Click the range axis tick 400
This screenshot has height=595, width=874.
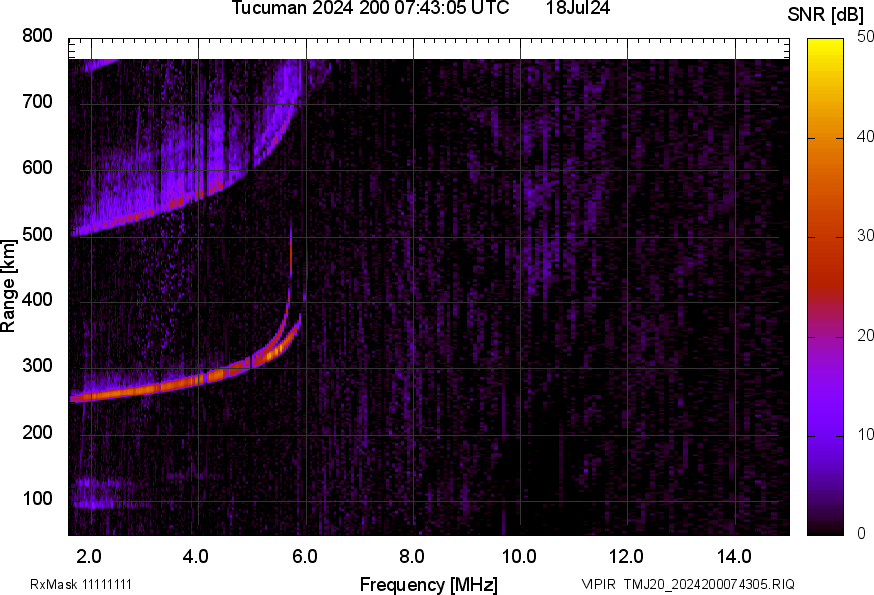(37, 300)
